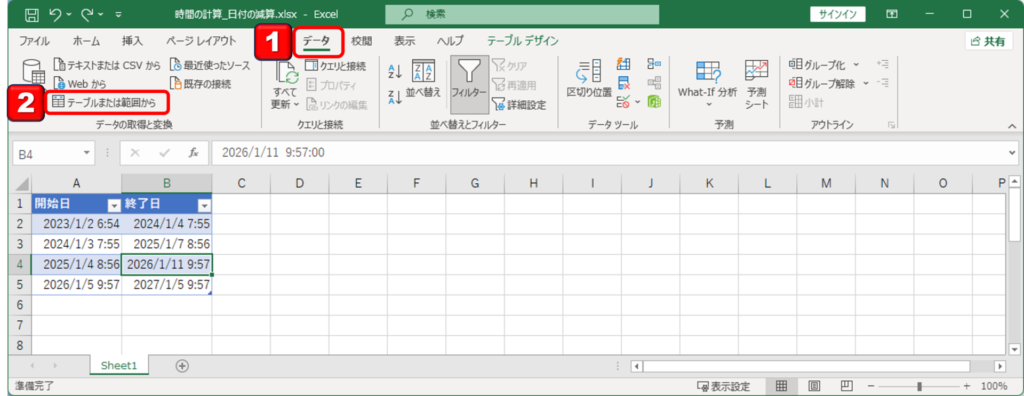The image size is (1024, 396).
Task: Click 区切り位置 text to columns
Action: click(x=588, y=80)
